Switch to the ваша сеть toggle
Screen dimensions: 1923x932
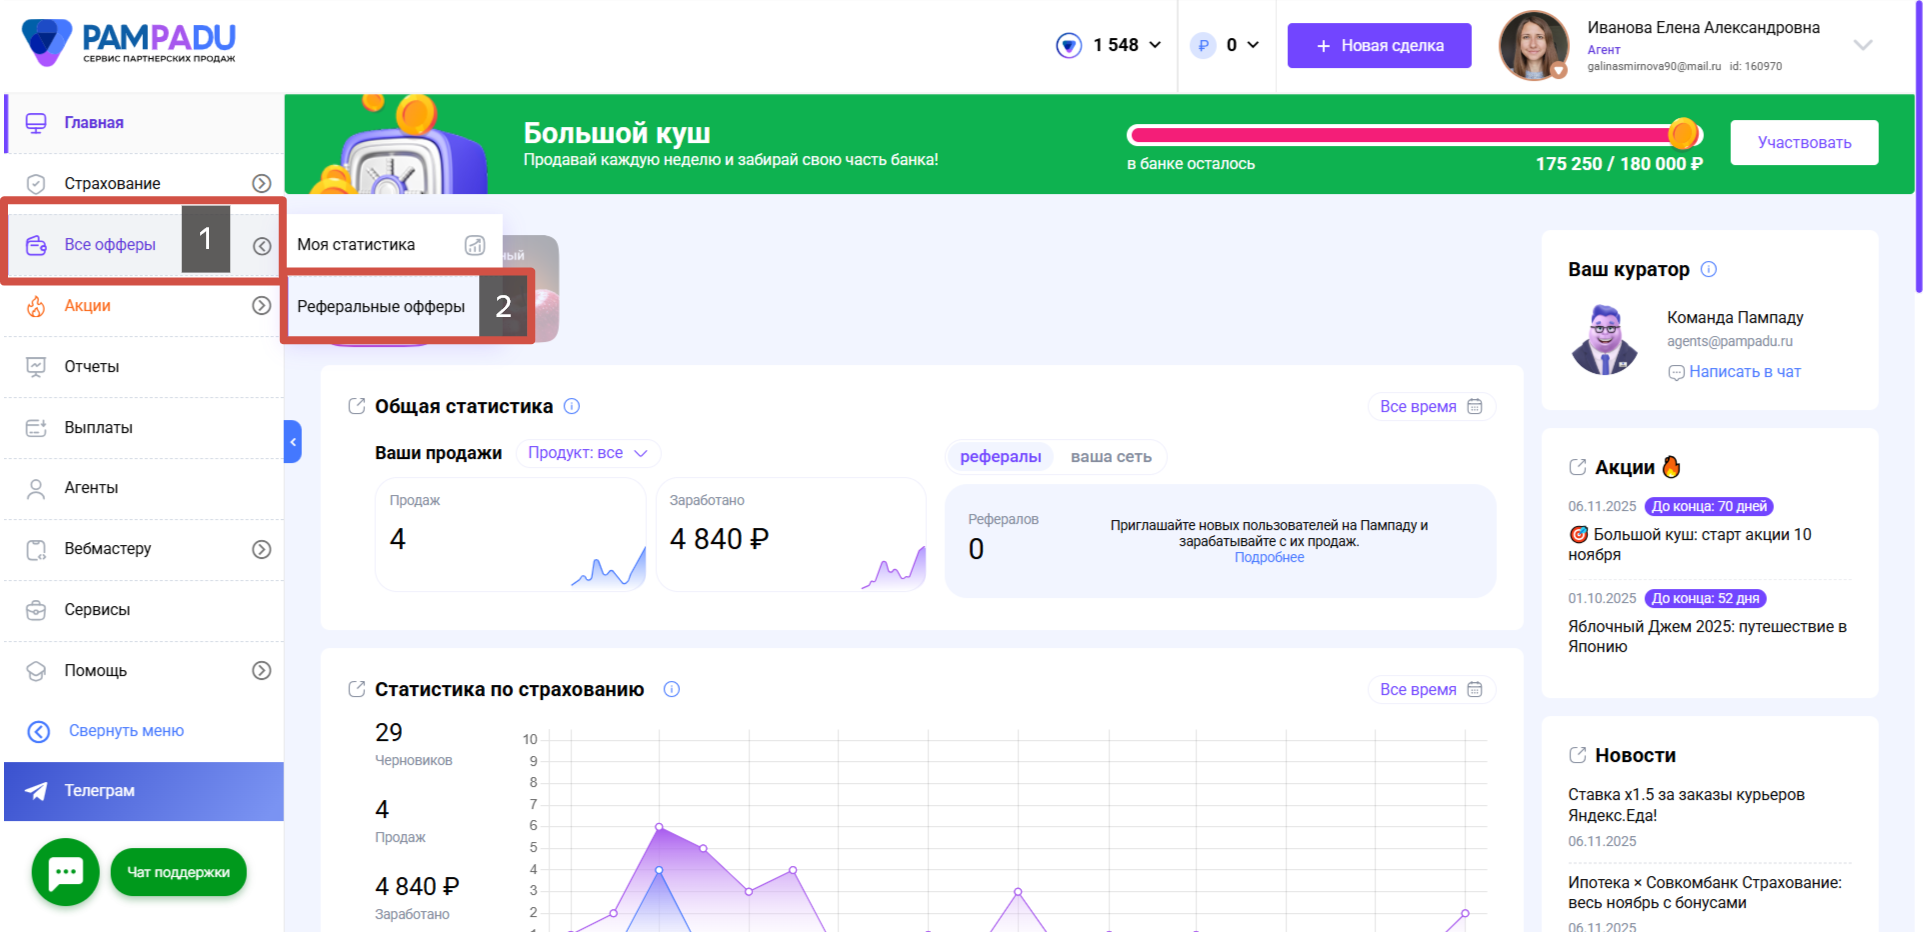pyautogui.click(x=1111, y=457)
